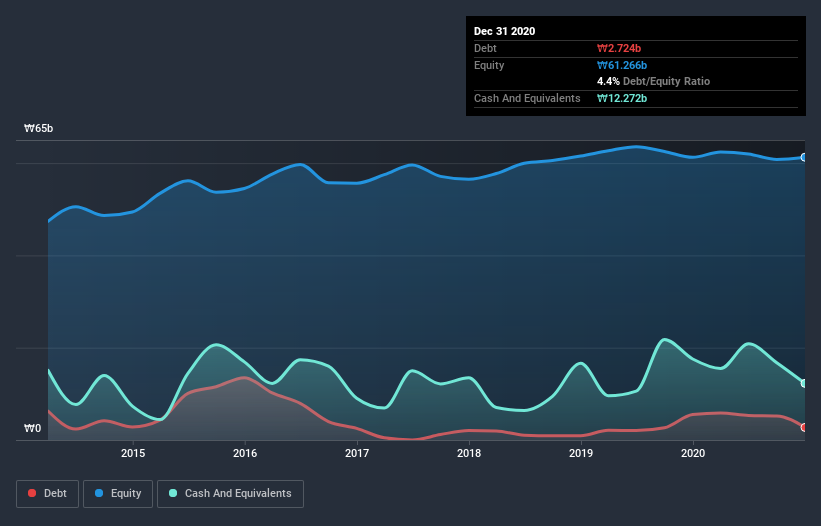Click the 4.4% Debt/Equity Ratio text
Viewport: 821px width, 526px height.
click(x=653, y=82)
